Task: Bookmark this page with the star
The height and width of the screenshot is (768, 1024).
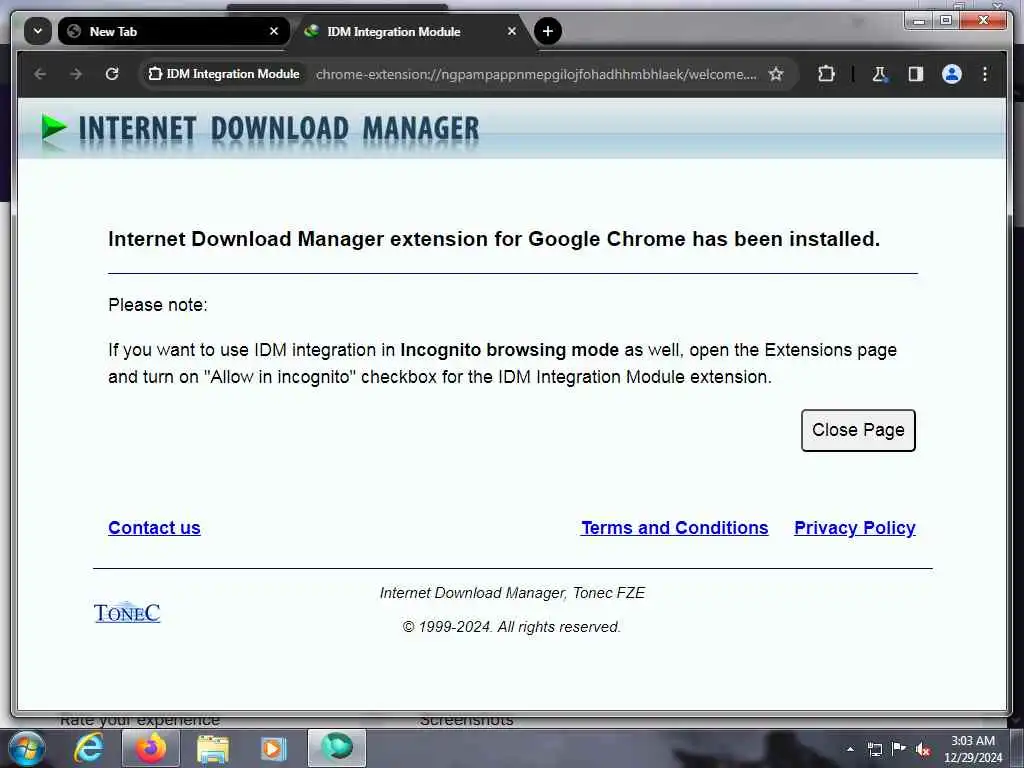Action: pos(776,74)
